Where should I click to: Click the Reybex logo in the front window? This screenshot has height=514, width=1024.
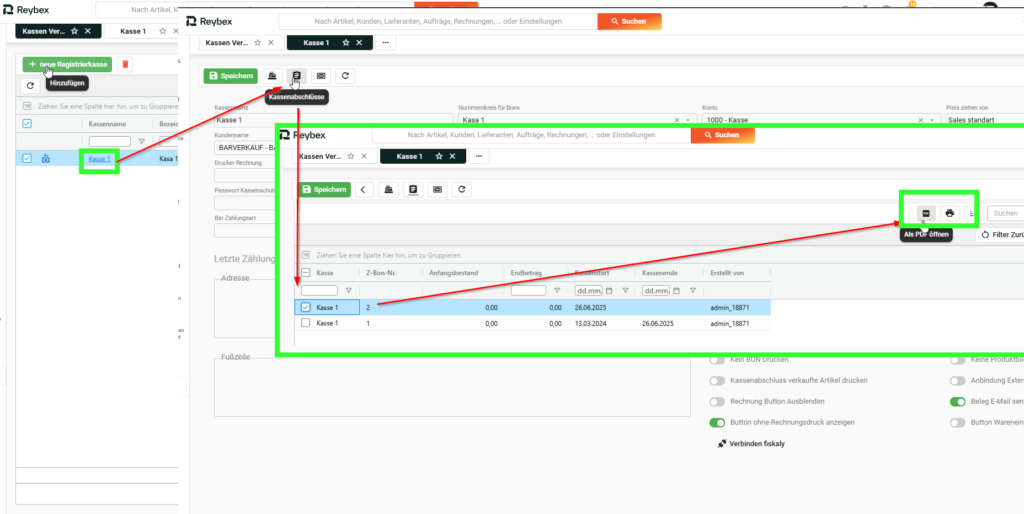tap(302, 135)
